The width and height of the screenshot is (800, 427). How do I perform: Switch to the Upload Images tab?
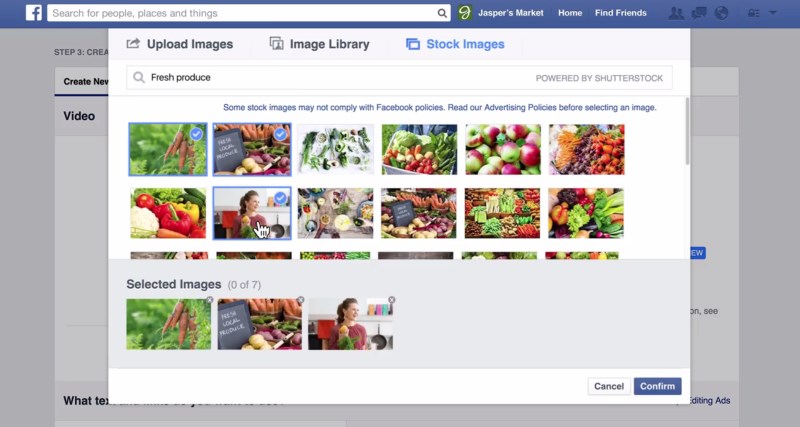coord(180,44)
